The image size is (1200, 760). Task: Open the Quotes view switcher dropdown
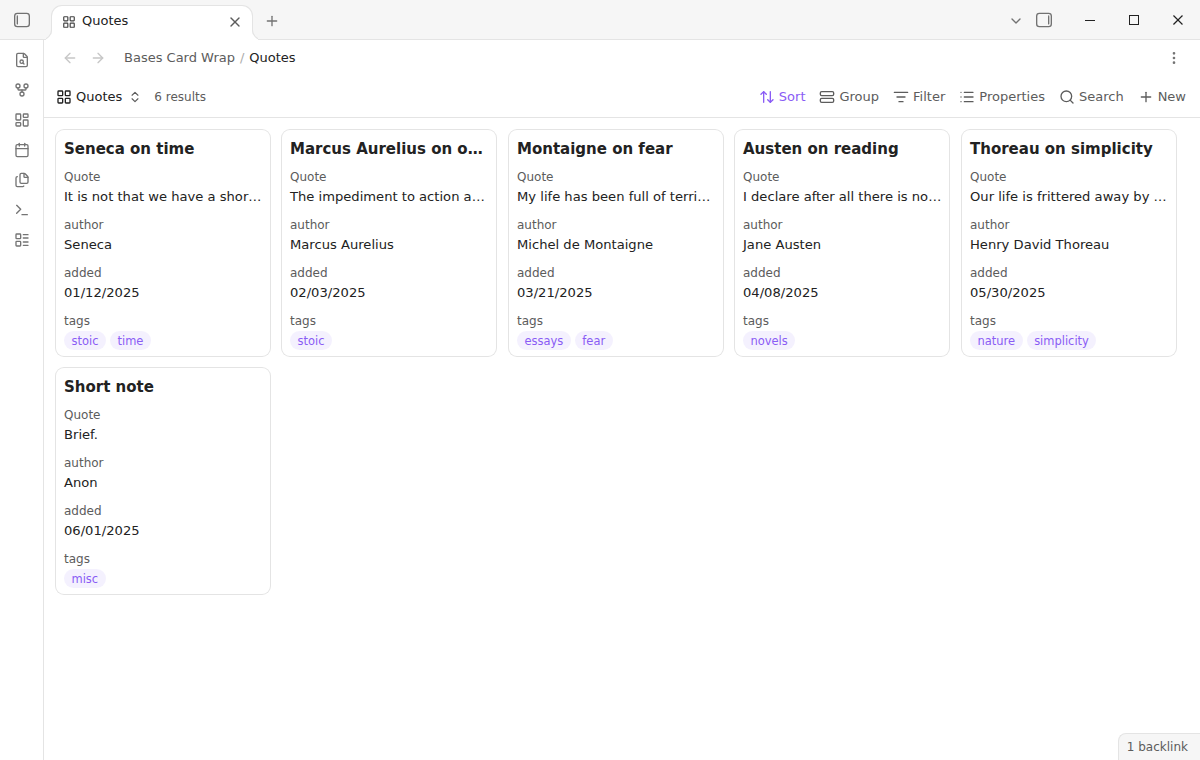pos(99,97)
